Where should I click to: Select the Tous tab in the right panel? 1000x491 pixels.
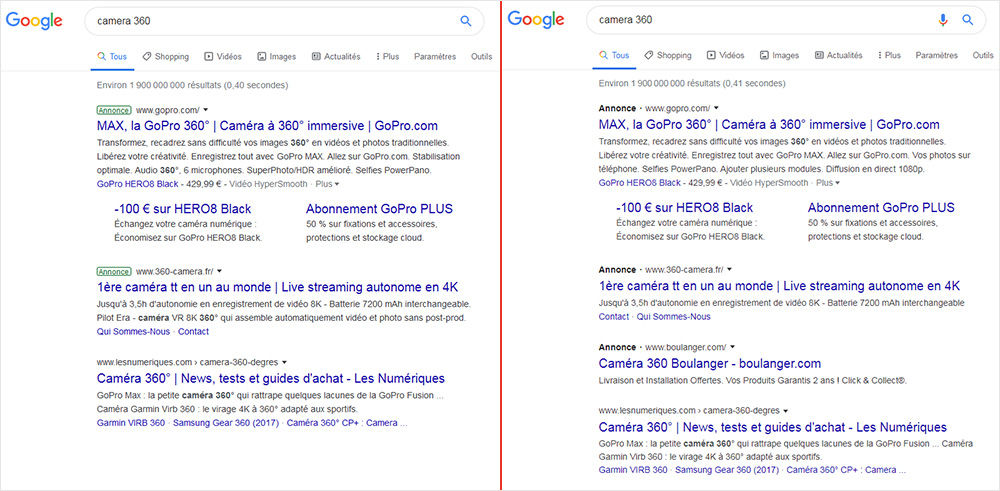pos(614,55)
